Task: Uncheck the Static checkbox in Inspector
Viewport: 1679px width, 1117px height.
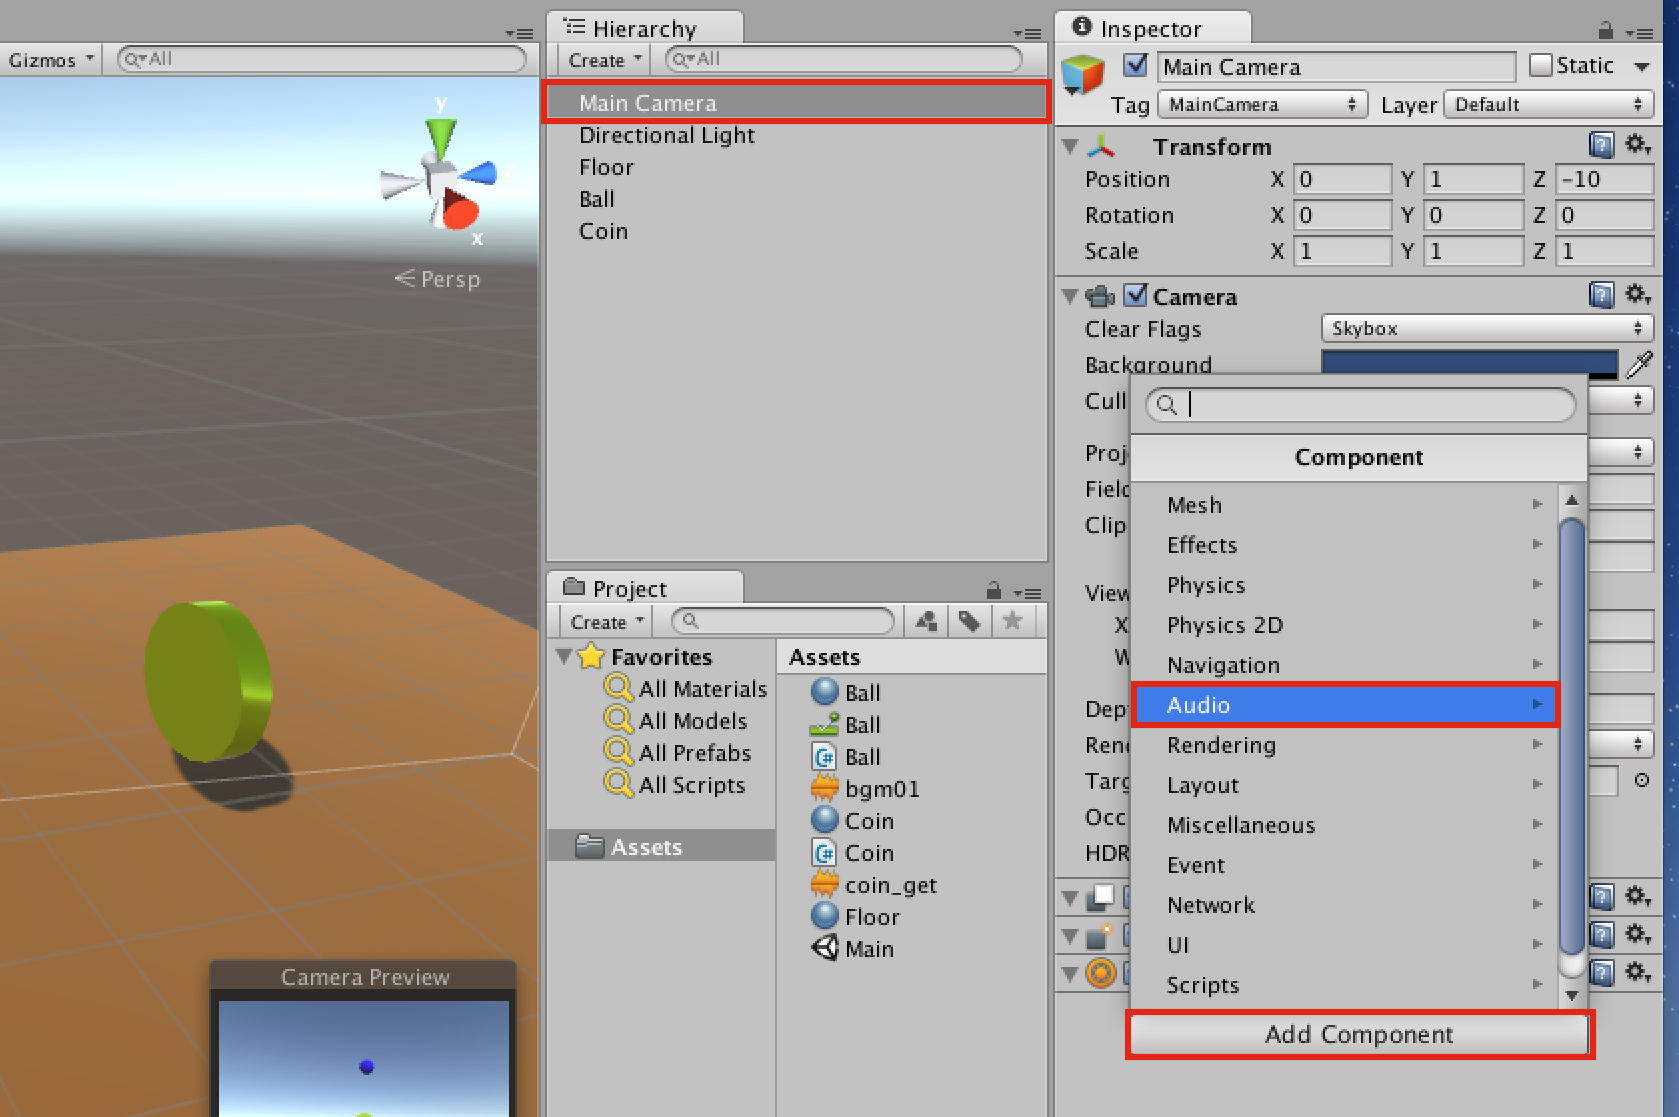Action: coord(1540,64)
